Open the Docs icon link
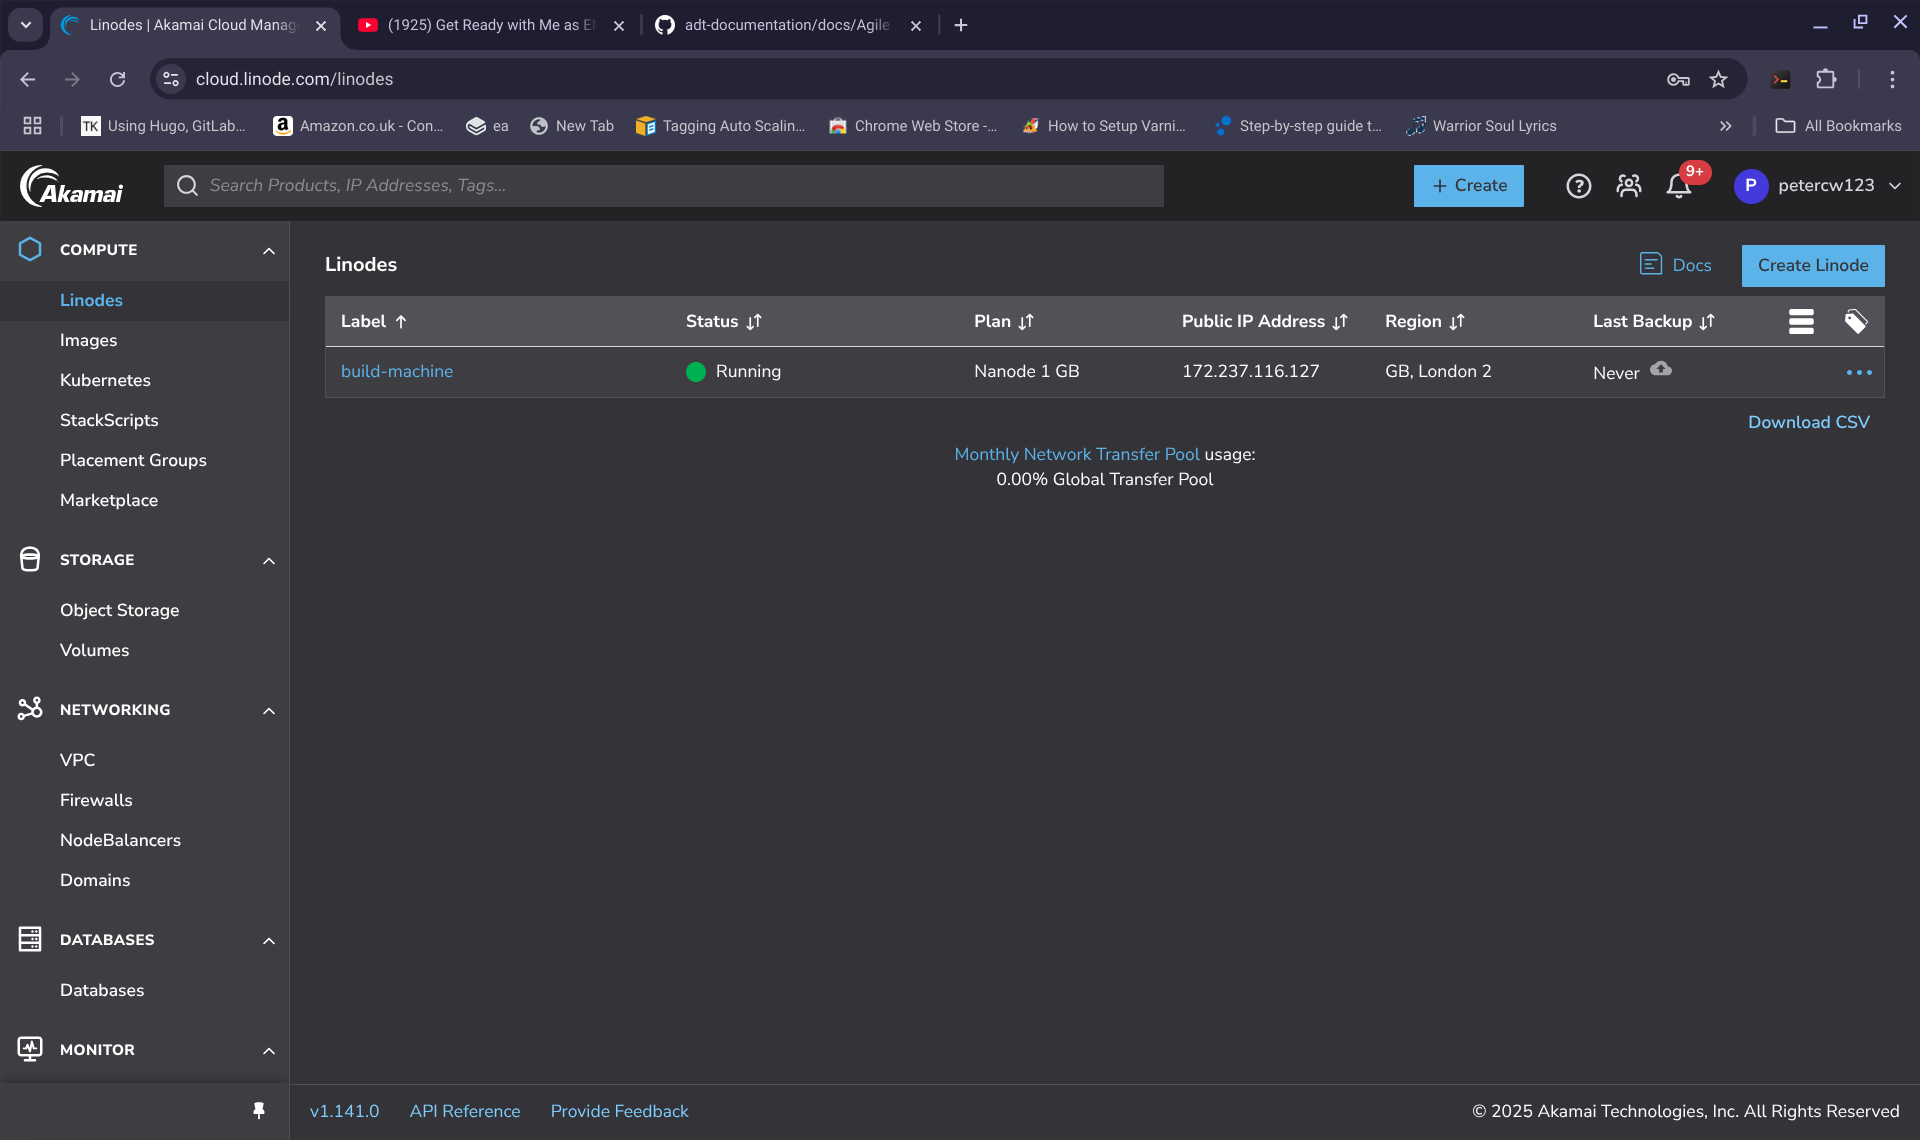Screen dimensions: 1920x1140 pos(1675,265)
